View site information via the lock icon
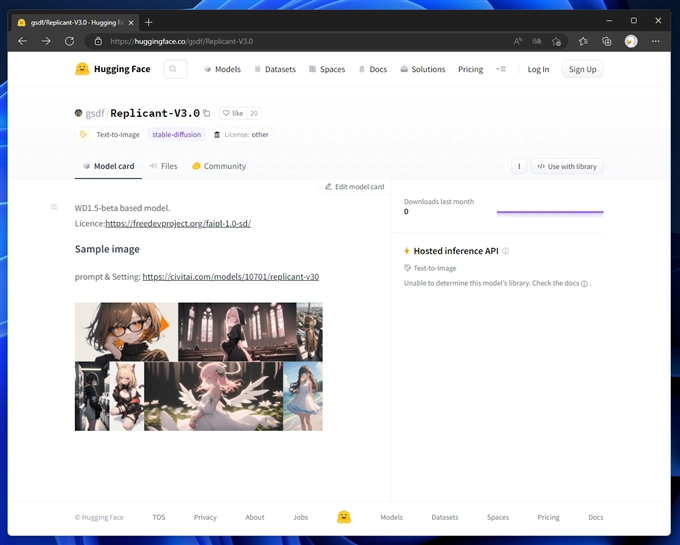The width and height of the screenshot is (680, 545). (x=98, y=41)
